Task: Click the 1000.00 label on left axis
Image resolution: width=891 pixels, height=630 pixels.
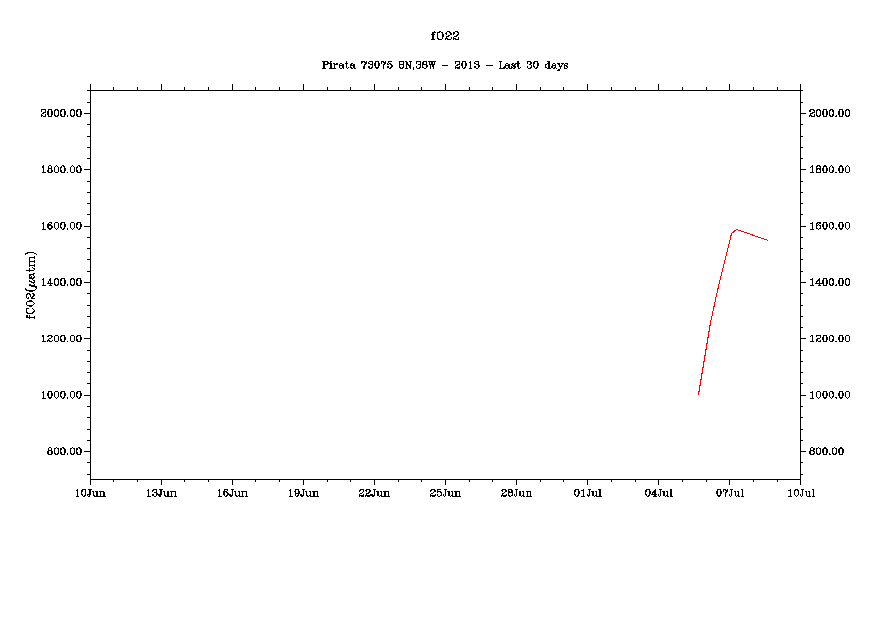Action: [x=61, y=396]
